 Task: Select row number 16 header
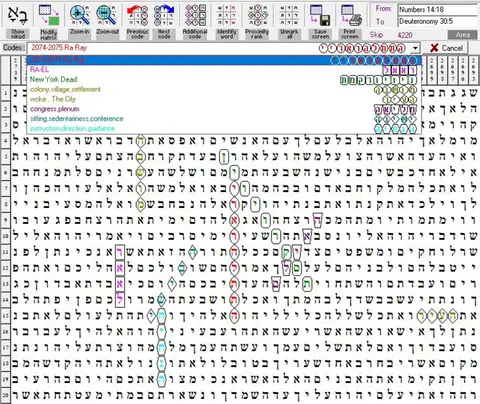point(6,331)
